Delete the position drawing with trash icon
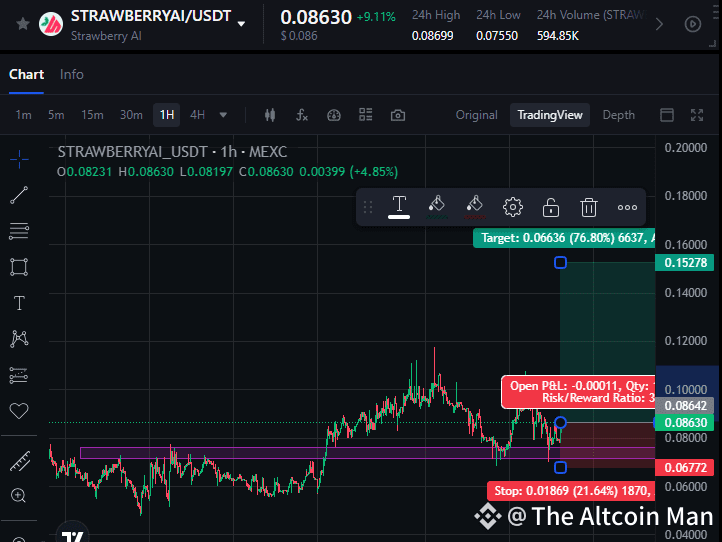Image resolution: width=722 pixels, height=542 pixels. (x=588, y=207)
